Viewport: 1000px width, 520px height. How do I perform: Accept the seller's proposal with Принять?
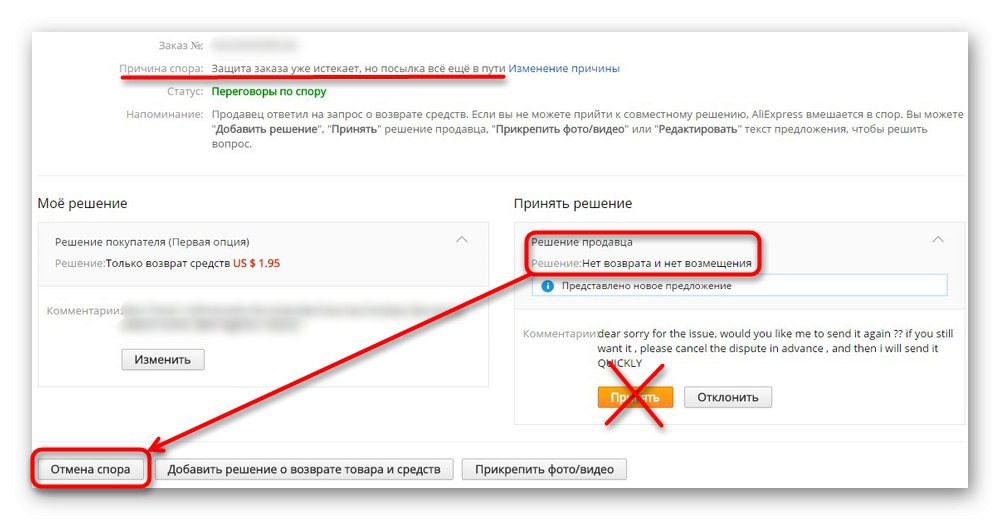click(635, 397)
